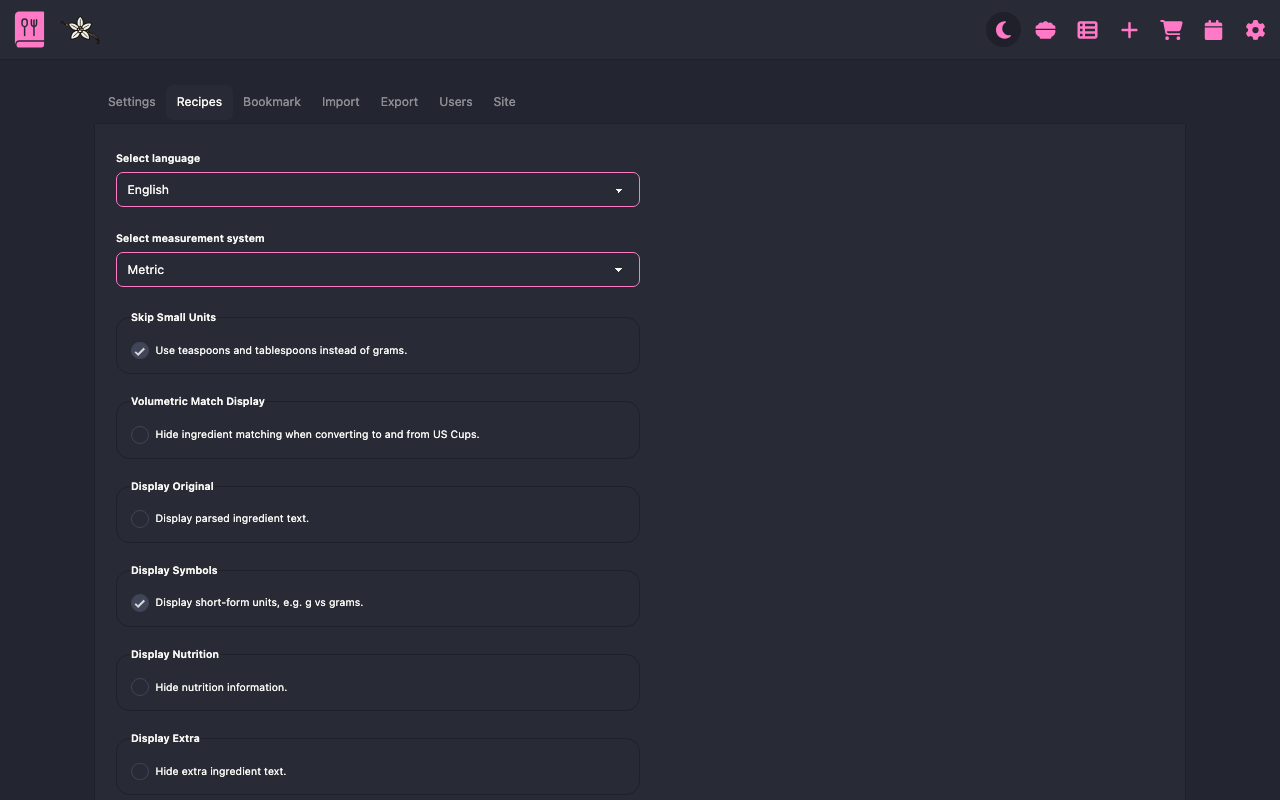
Task: Click the Volumetric Match Display heading
Action: pos(198,401)
